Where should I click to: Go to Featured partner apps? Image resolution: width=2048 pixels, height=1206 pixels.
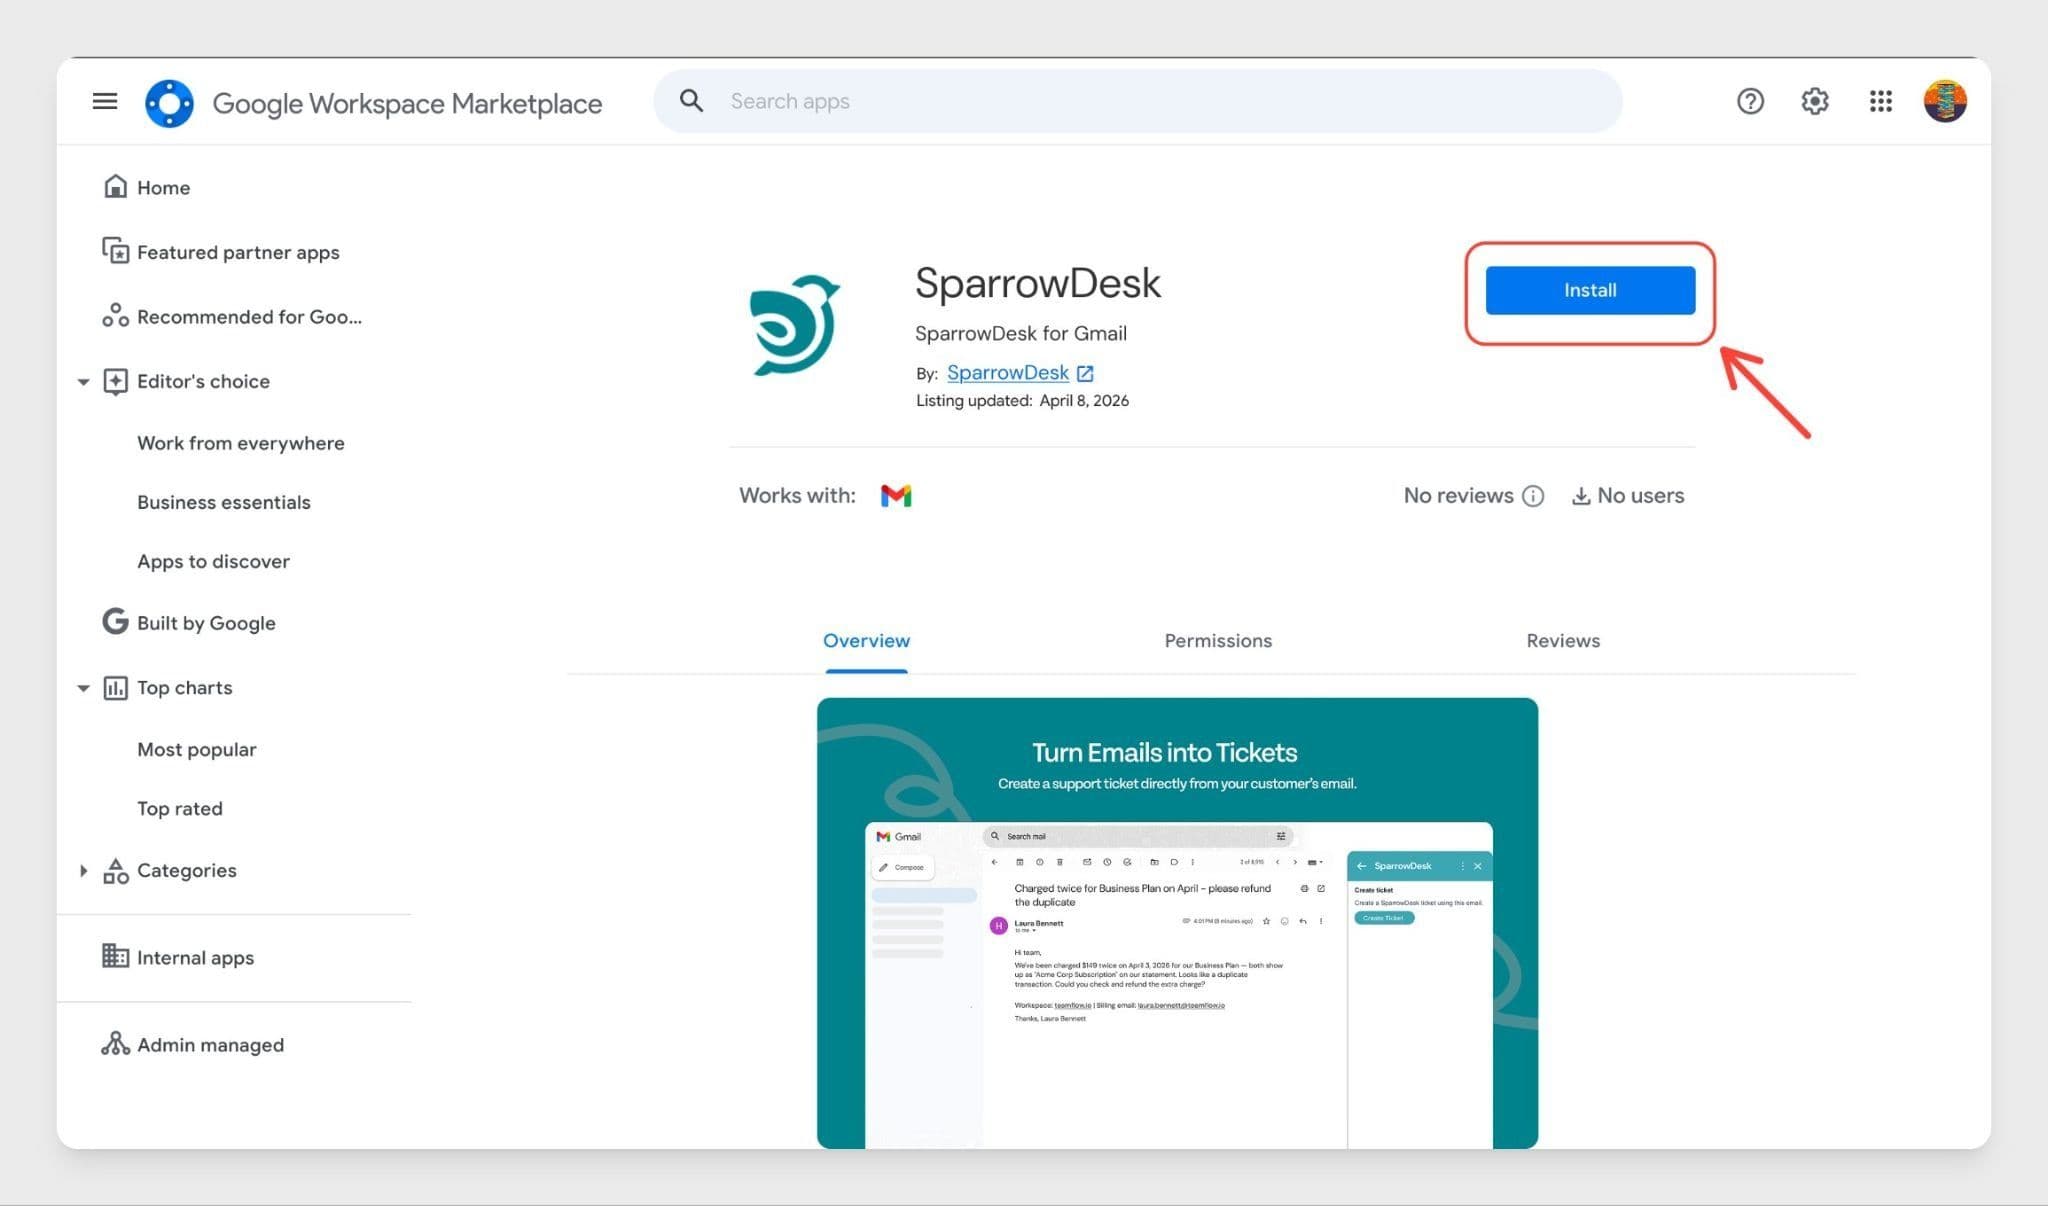coord(238,253)
